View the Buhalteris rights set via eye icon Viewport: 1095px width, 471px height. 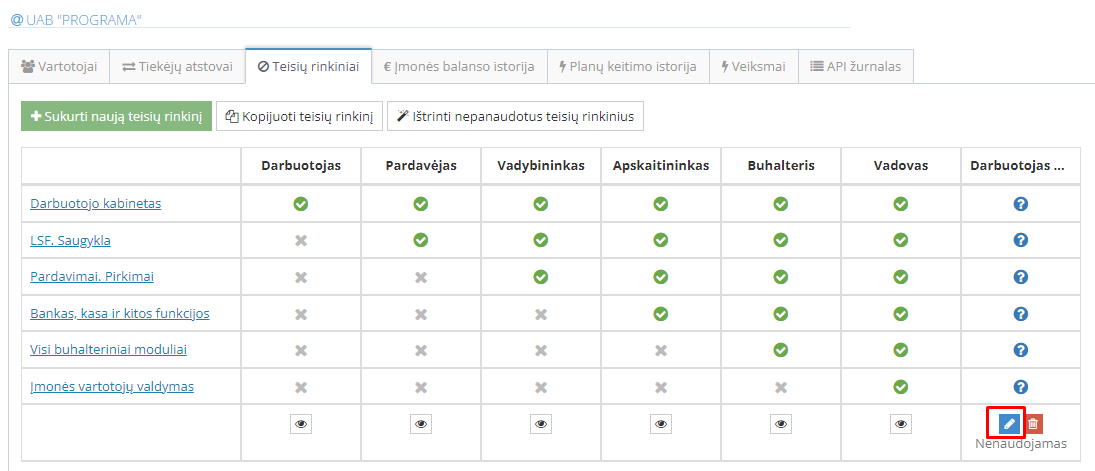click(x=781, y=424)
